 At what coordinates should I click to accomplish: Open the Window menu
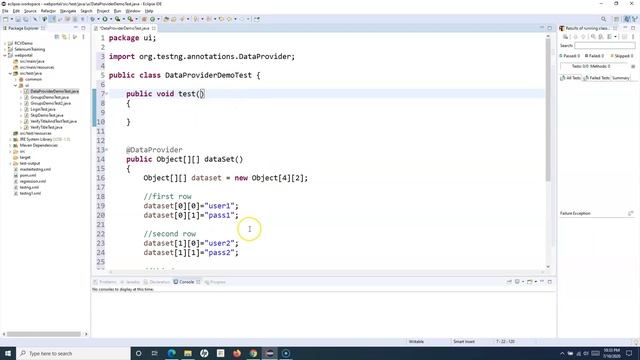pos(133,11)
